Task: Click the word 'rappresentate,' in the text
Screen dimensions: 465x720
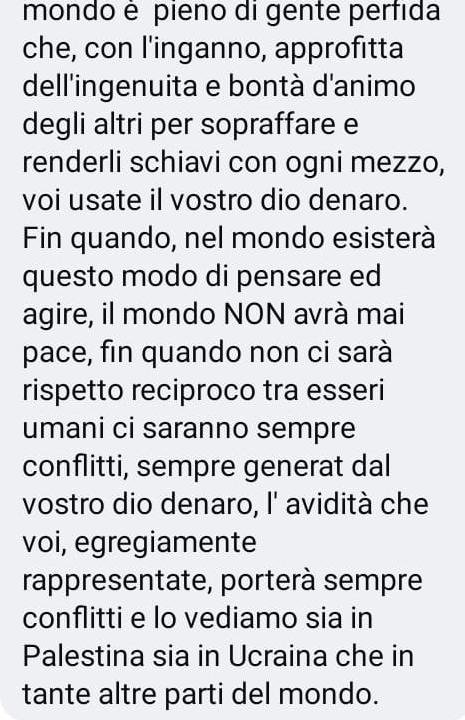Action: click(x=118, y=580)
